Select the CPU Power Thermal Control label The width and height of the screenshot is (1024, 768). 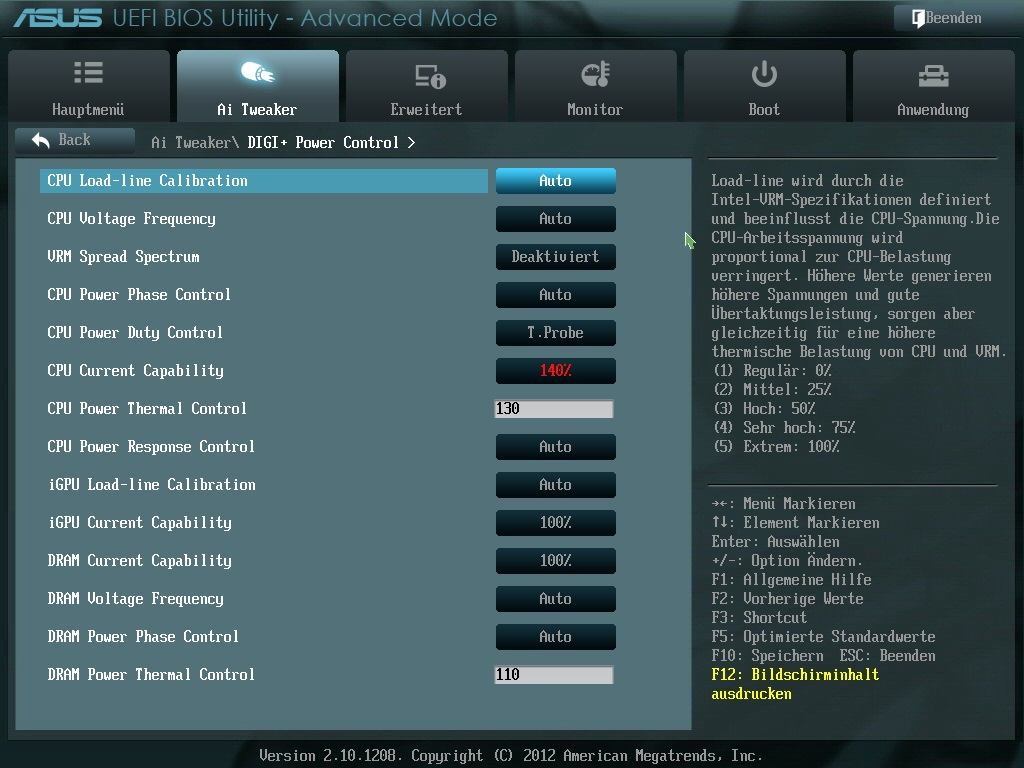pos(147,409)
